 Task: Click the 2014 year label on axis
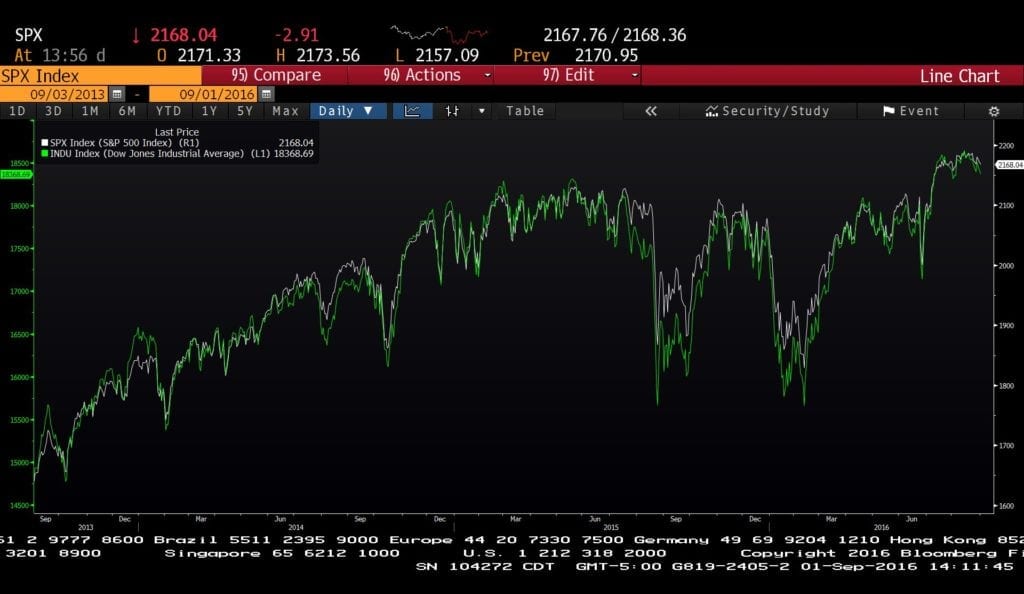pos(296,527)
